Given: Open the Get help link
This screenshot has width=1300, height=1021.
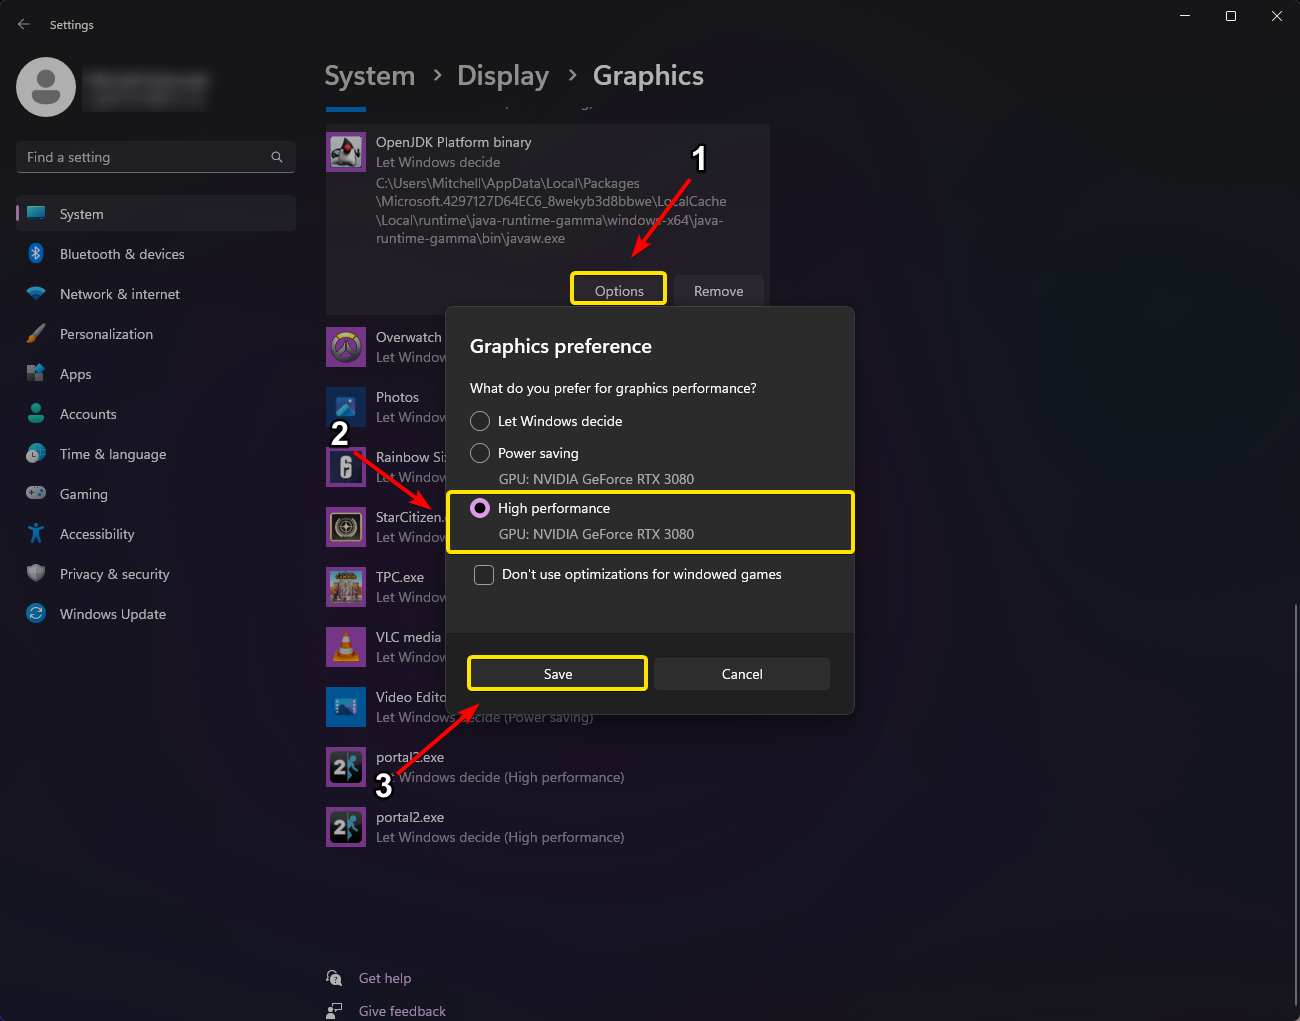Looking at the screenshot, I should [385, 978].
